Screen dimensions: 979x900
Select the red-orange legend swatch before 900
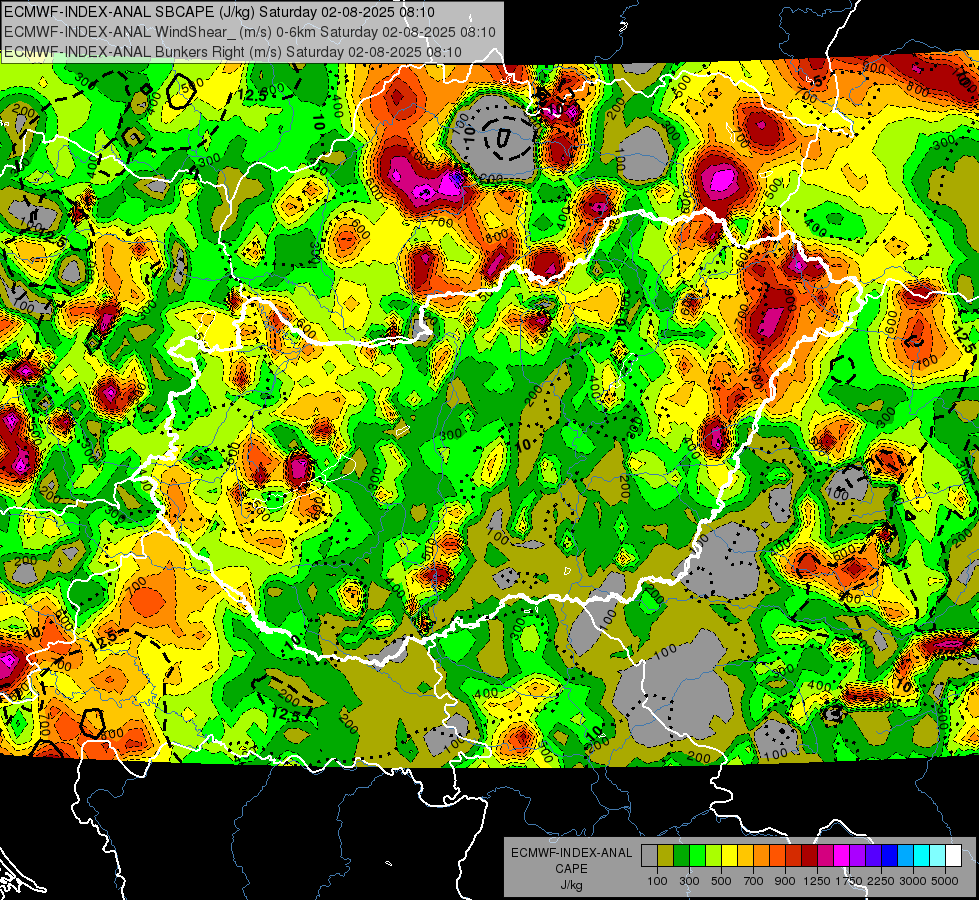click(777, 856)
